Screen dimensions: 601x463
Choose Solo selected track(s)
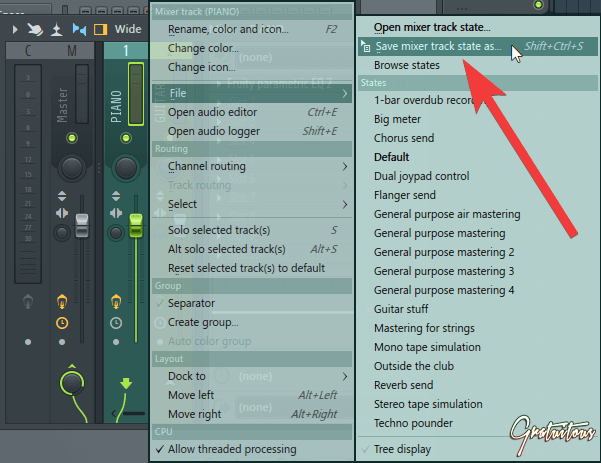(x=252, y=230)
